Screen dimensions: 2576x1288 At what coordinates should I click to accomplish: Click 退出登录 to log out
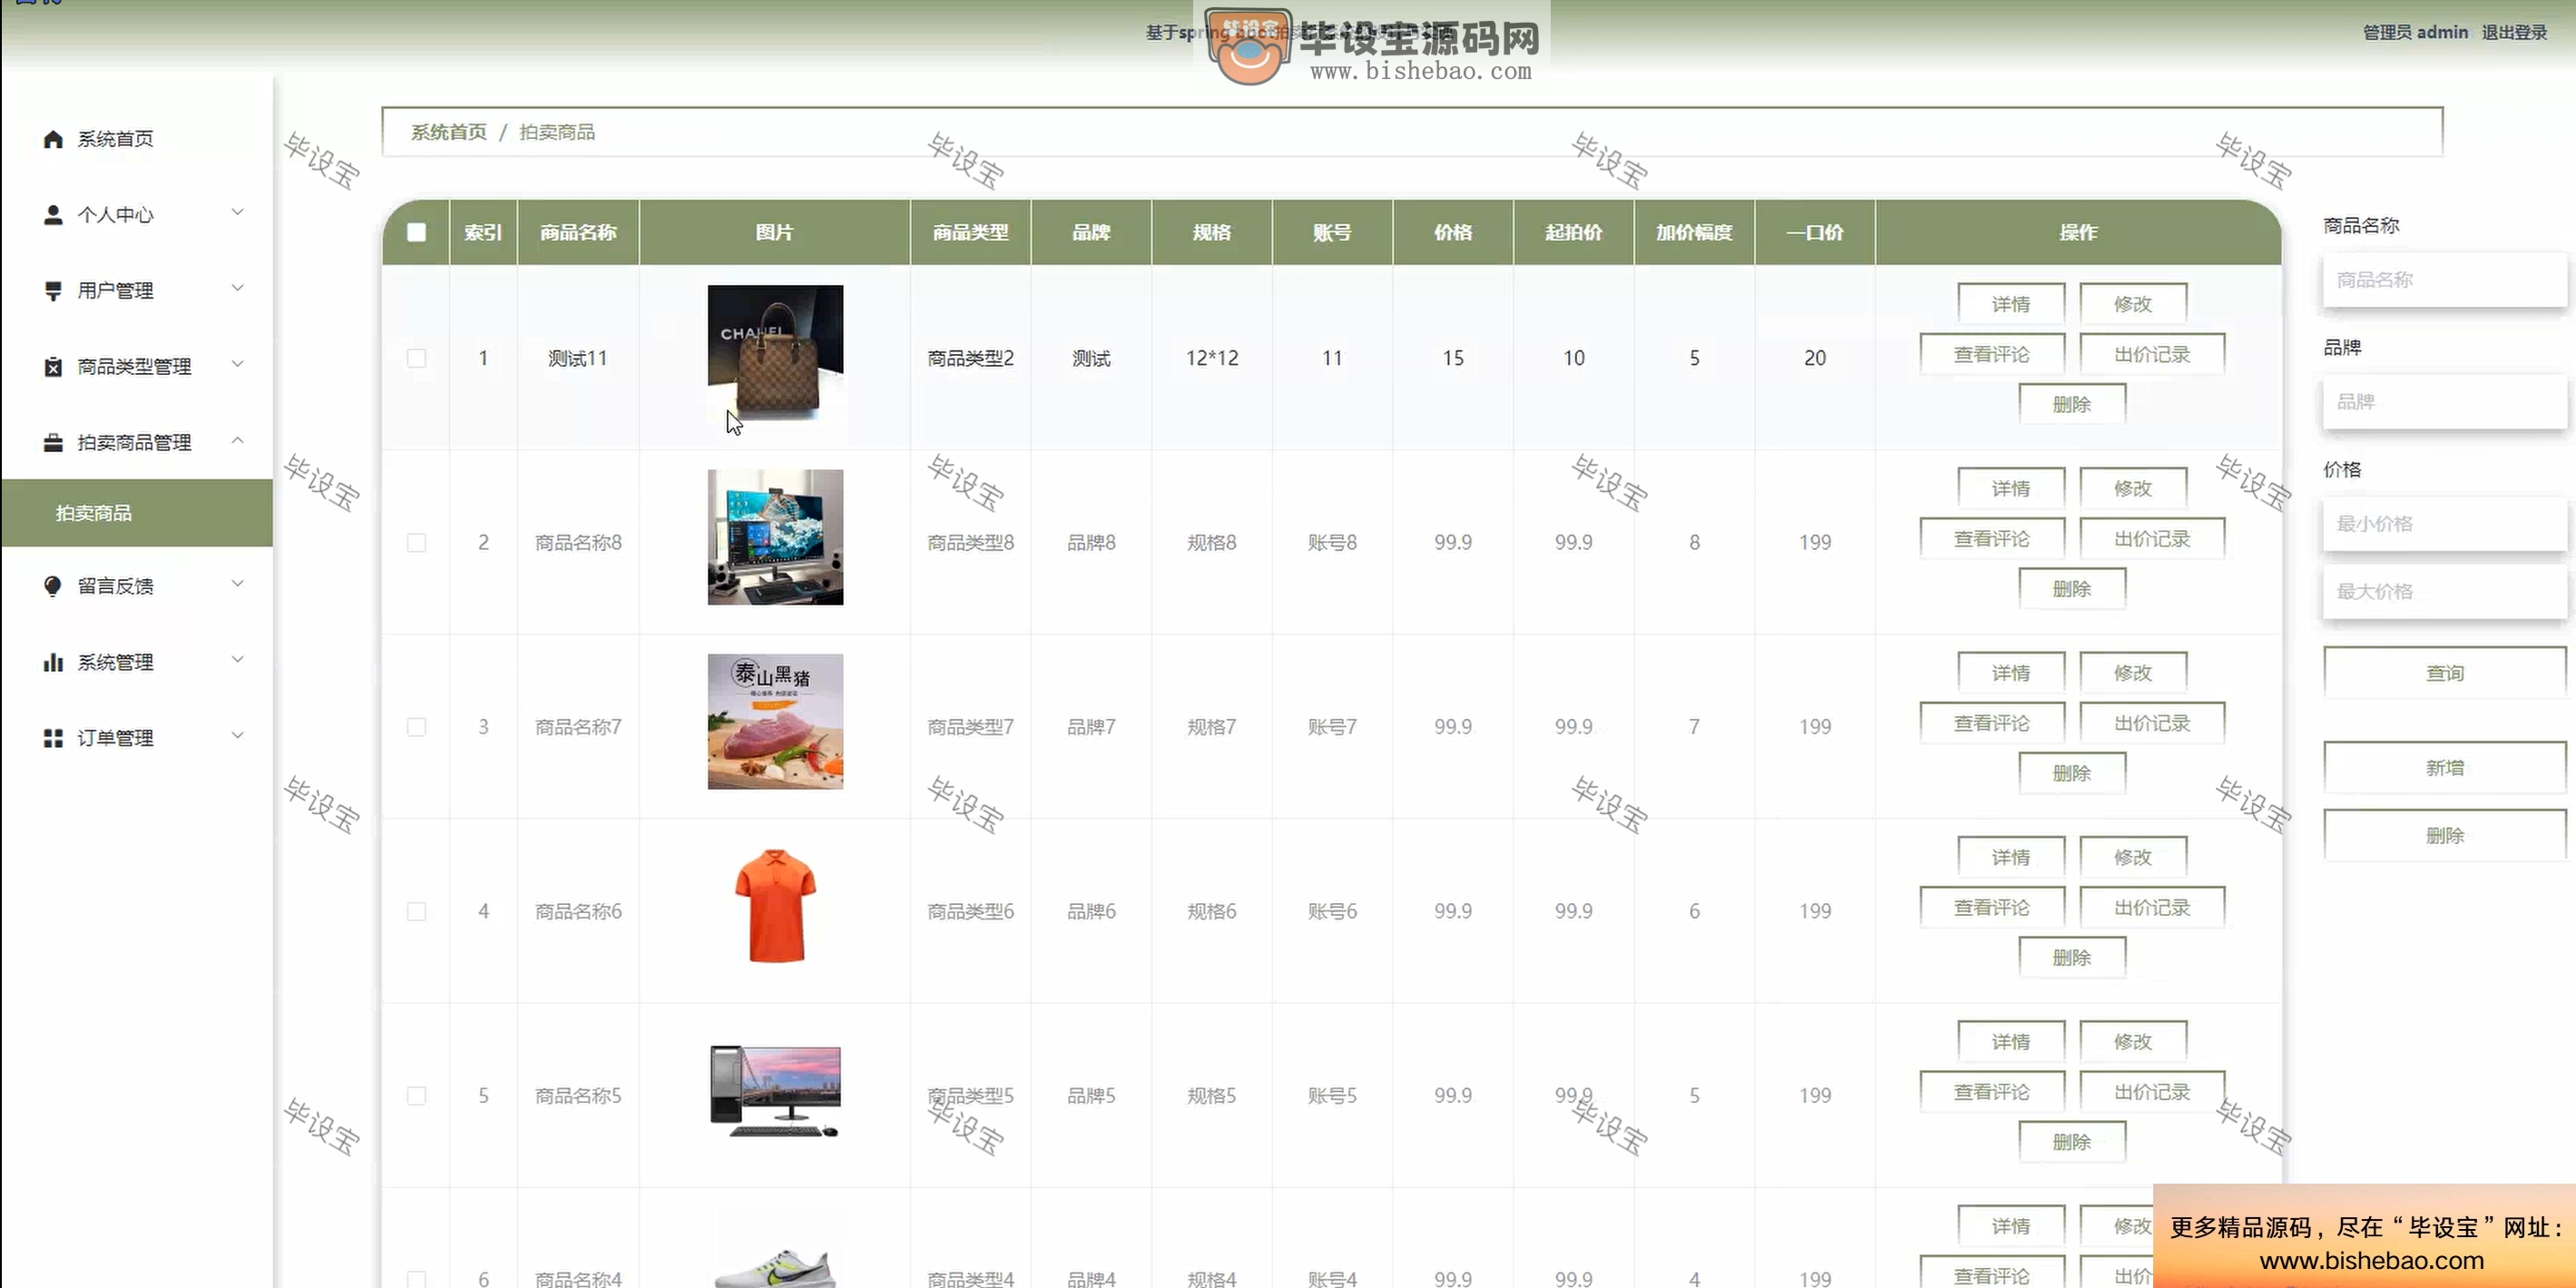pyautogui.click(x=2514, y=32)
